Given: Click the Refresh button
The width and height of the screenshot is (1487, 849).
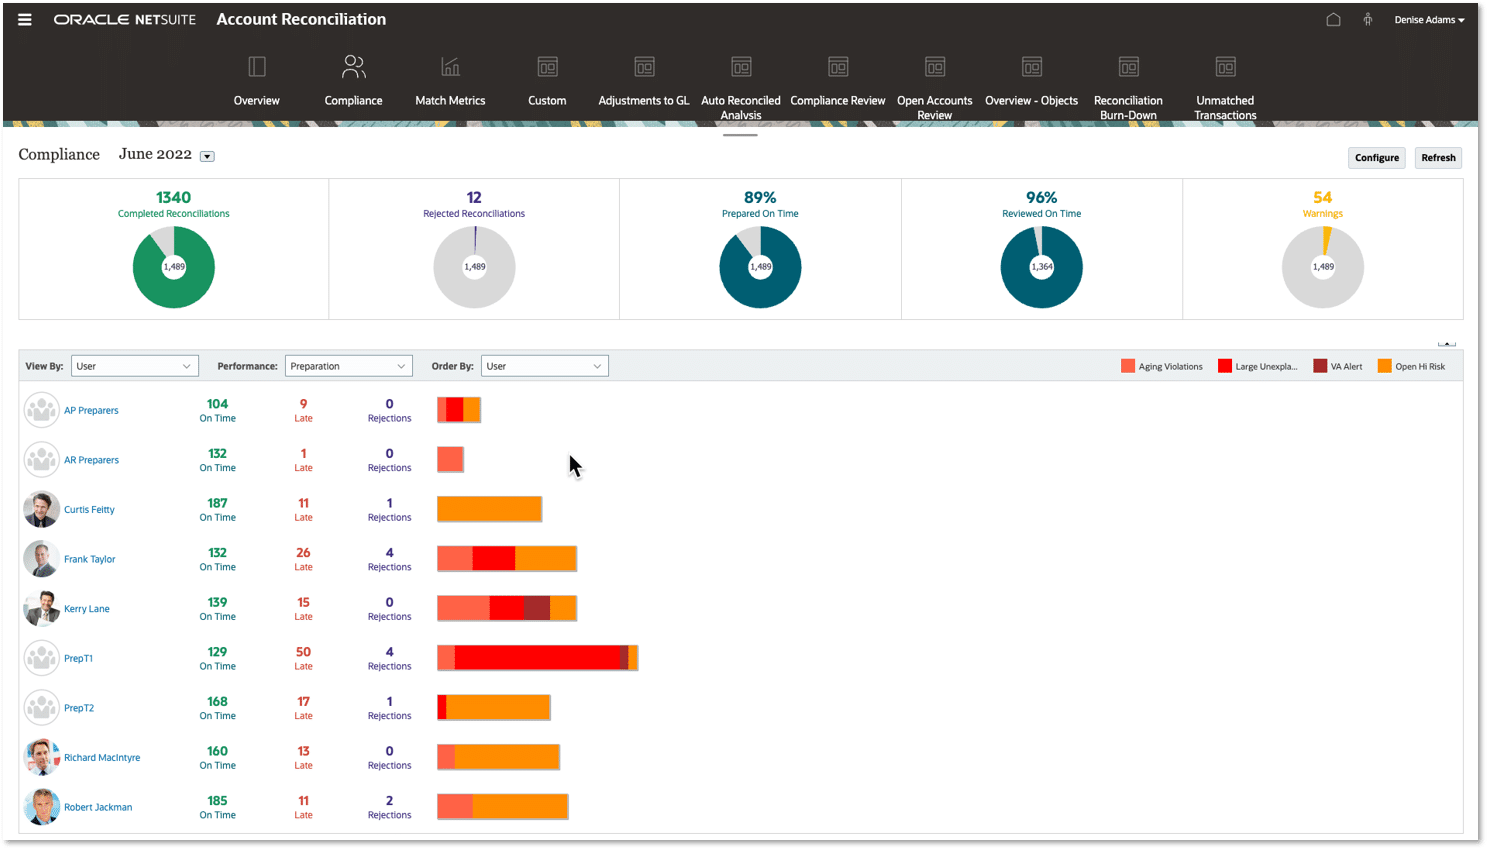Looking at the screenshot, I should point(1438,158).
